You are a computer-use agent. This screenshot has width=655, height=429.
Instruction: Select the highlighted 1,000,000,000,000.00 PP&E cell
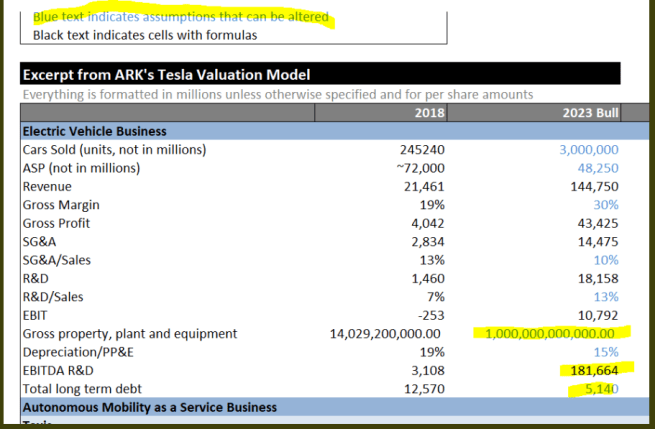point(552,333)
